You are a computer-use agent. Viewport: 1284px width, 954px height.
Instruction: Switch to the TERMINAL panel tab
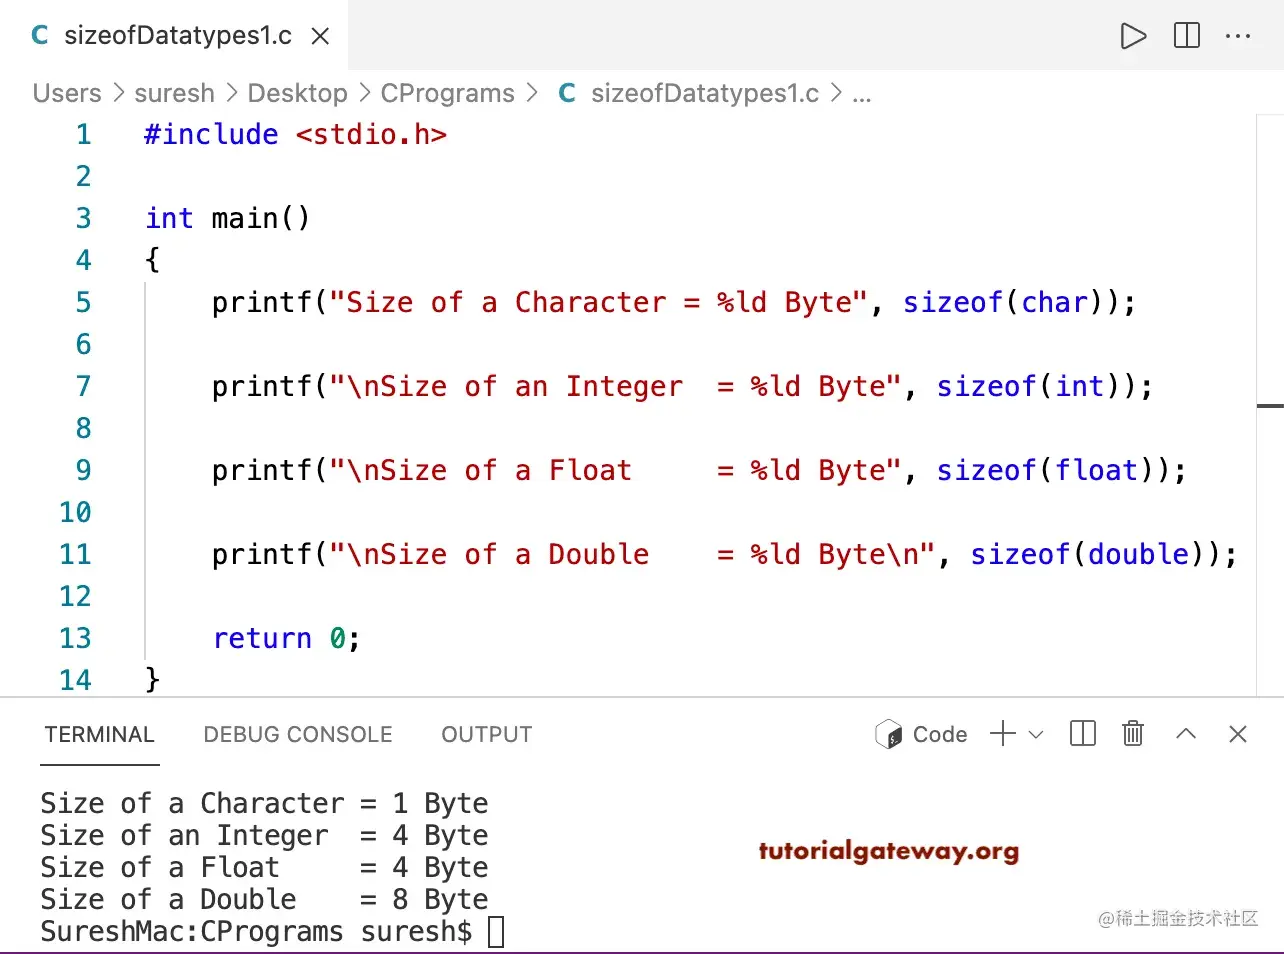99,735
